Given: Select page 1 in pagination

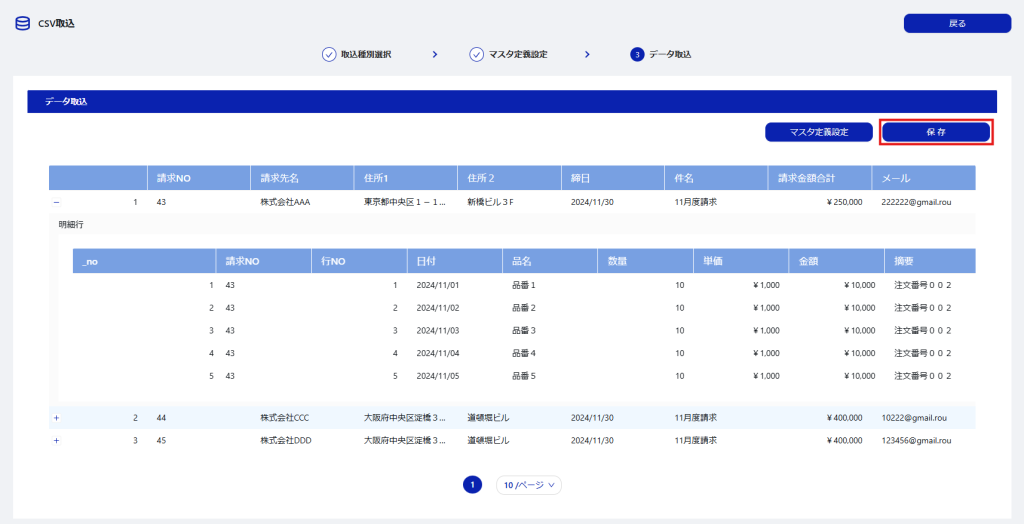Looking at the screenshot, I should tap(472, 485).
